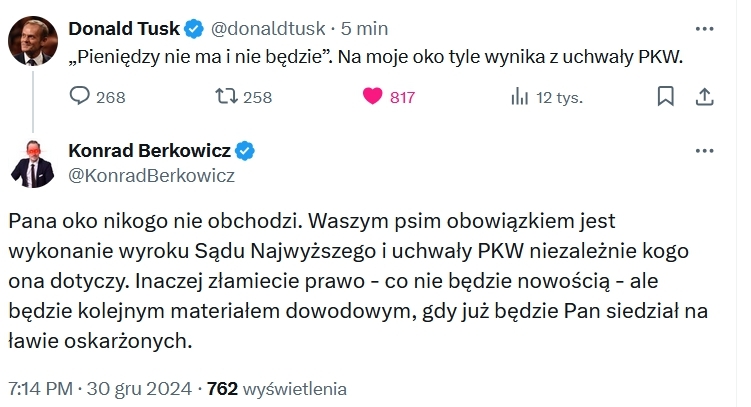Open more options menu on Tusk's tweet
Viewport: 751px width, 407px height.
pyautogui.click(x=703, y=29)
